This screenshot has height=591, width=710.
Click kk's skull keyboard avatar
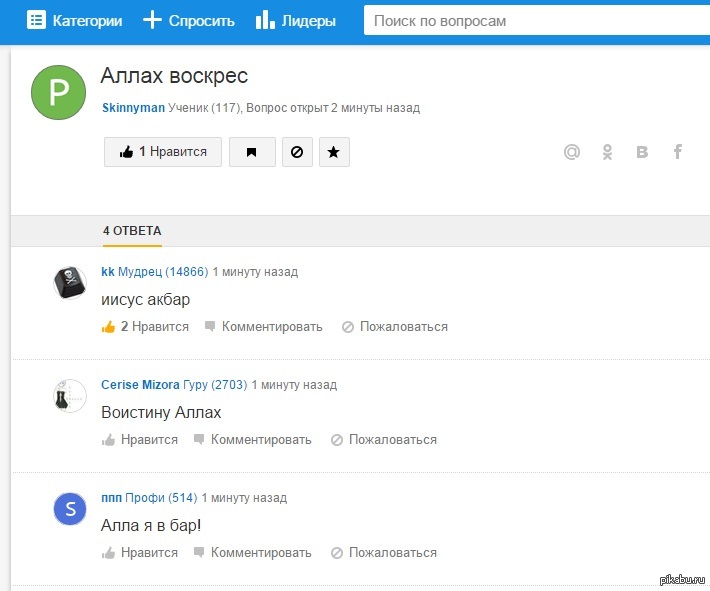(x=70, y=283)
